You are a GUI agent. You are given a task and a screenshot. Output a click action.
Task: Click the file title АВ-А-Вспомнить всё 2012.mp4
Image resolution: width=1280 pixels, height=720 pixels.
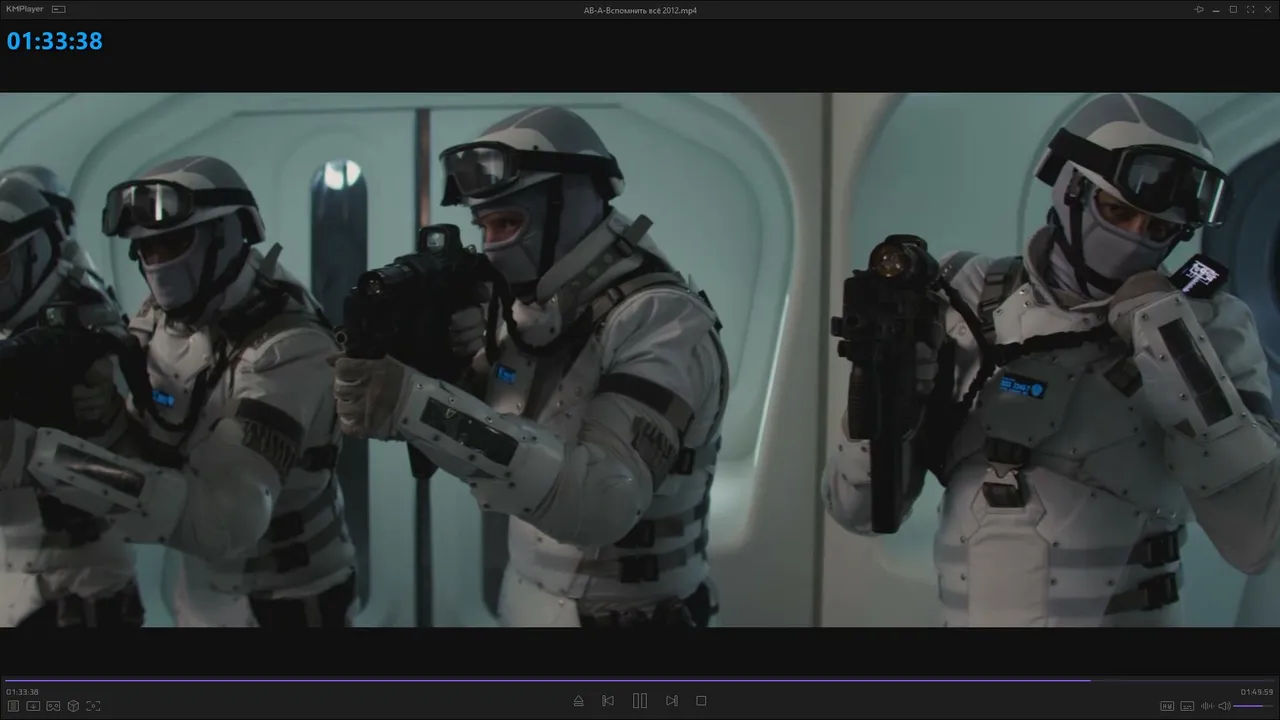[640, 10]
